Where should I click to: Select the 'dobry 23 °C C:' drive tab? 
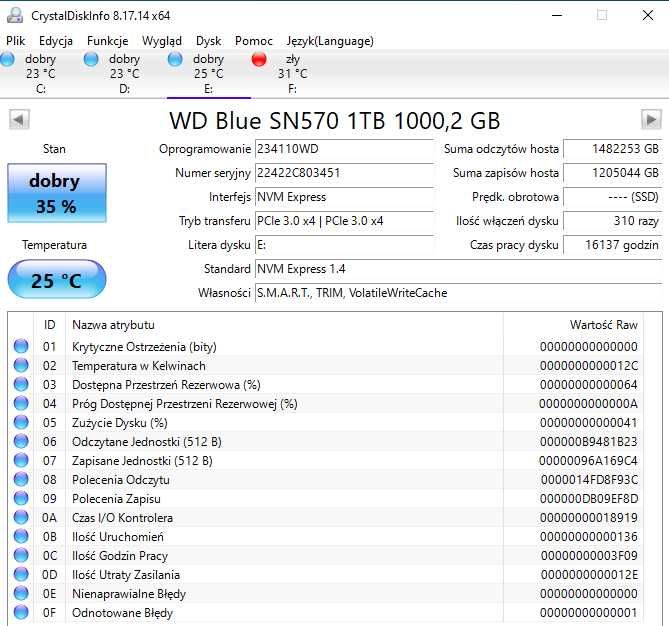[41, 73]
